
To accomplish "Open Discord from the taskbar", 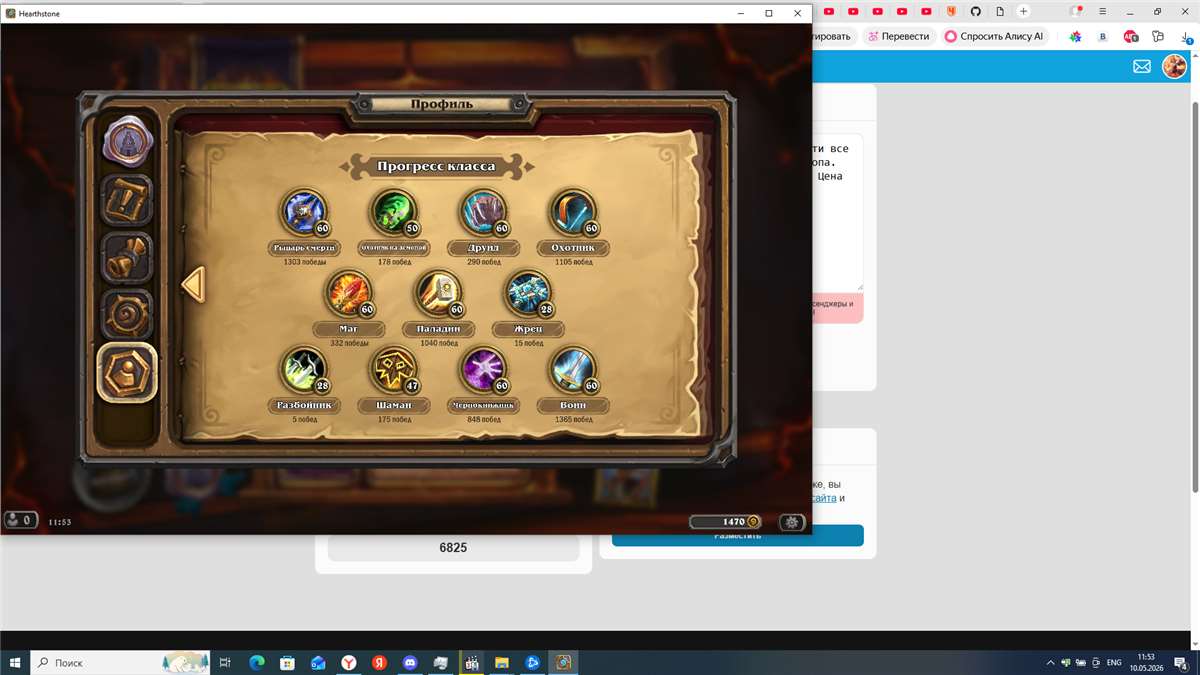I will pyautogui.click(x=409, y=662).
